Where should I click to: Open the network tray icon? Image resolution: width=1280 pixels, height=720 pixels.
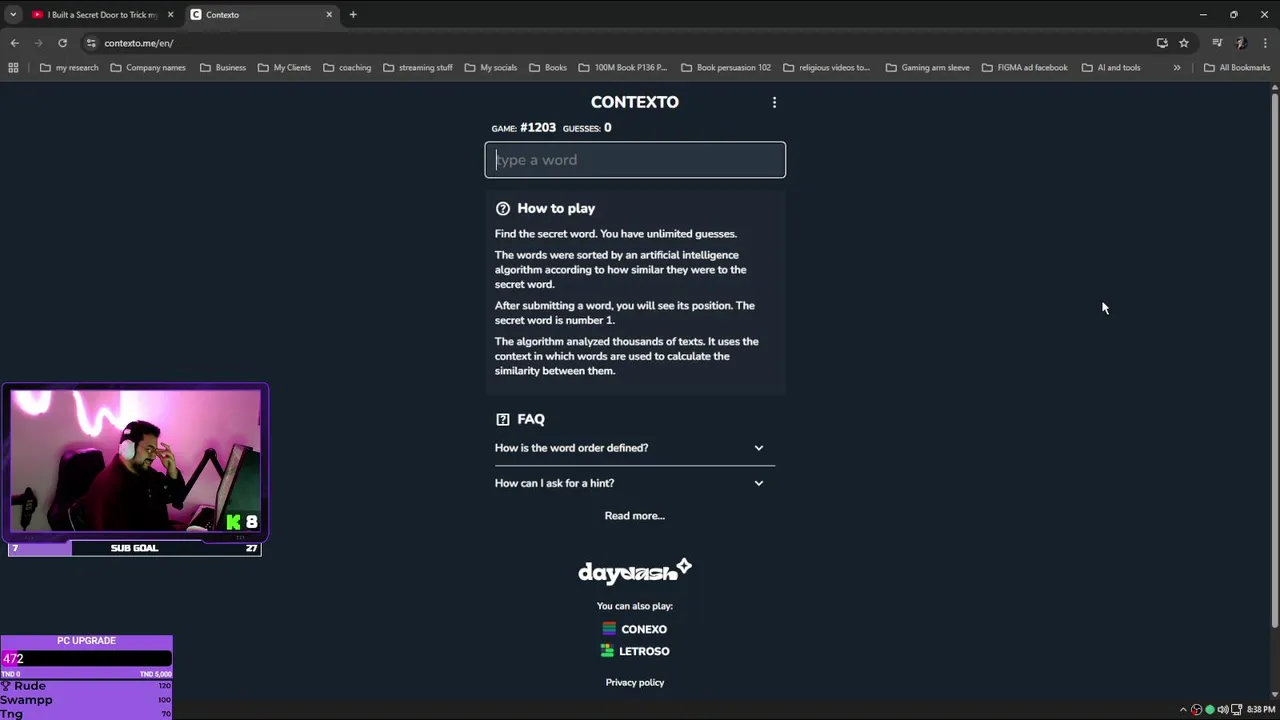(x=1235, y=710)
